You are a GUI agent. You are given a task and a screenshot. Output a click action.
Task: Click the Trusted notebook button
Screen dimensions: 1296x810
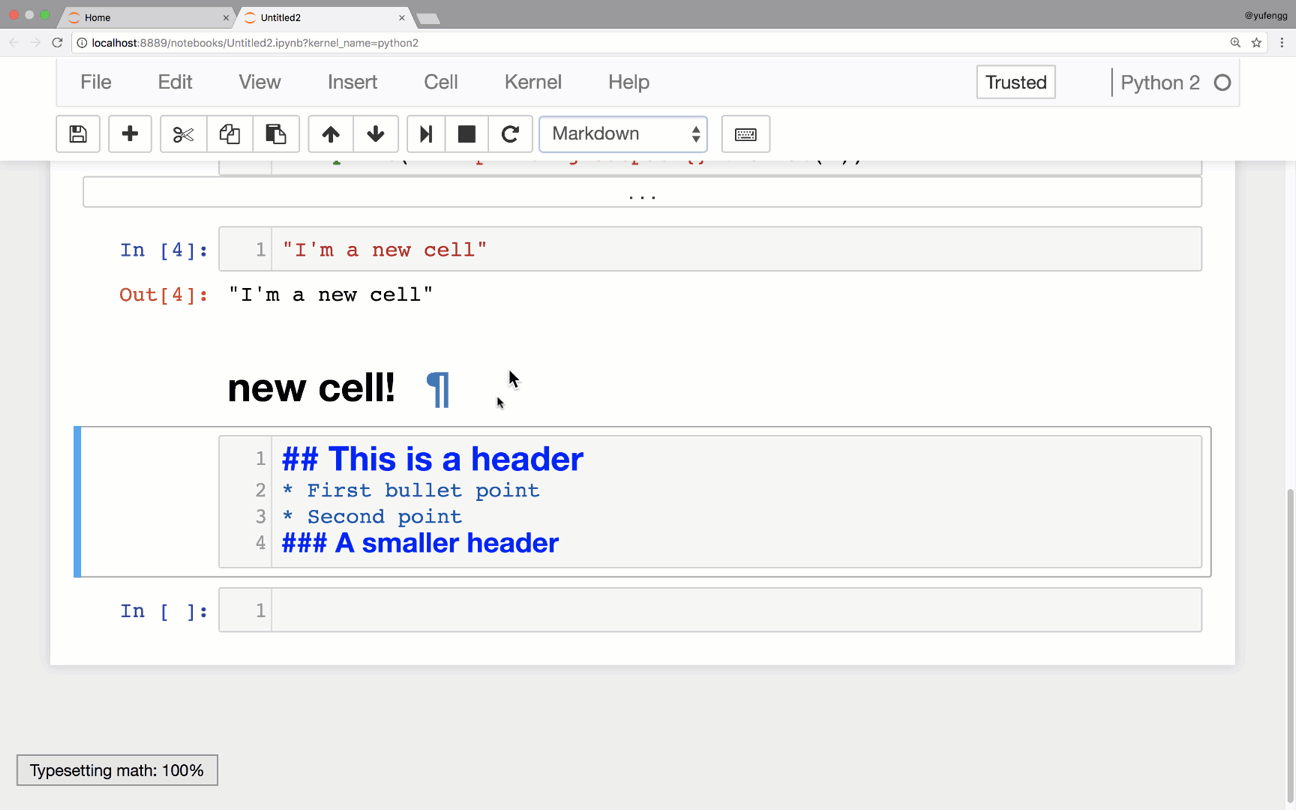pyautogui.click(x=1015, y=82)
